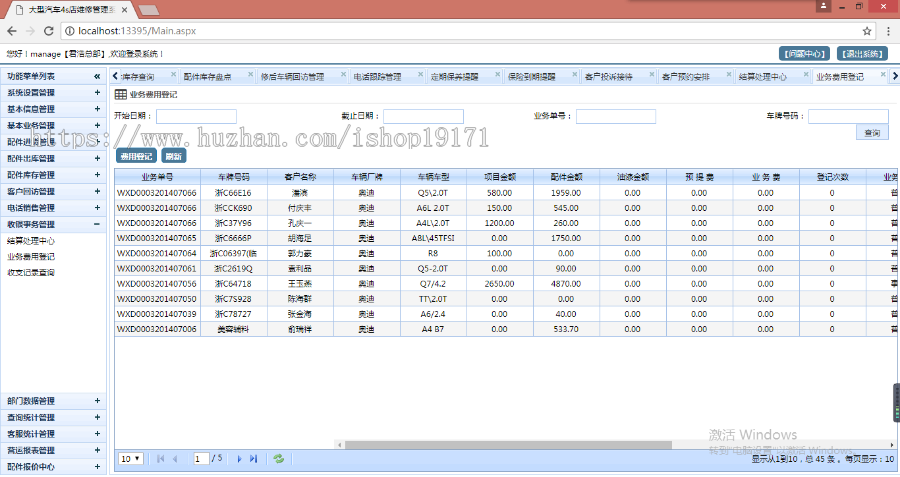Click the 开始日期 input field
The image size is (900, 477).
tap(196, 116)
